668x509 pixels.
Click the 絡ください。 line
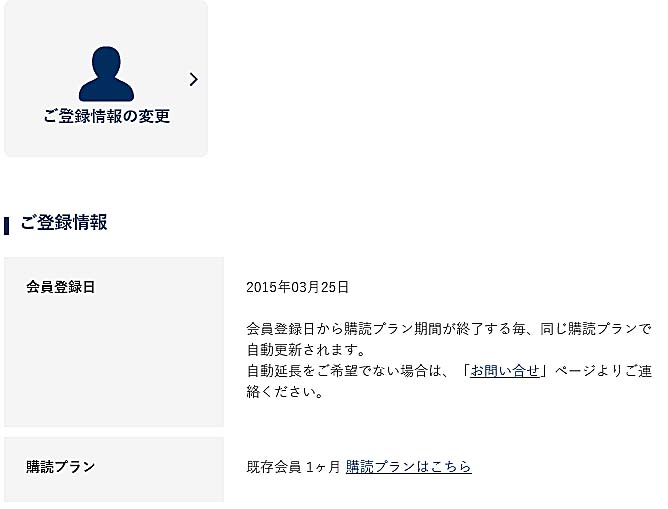click(x=285, y=392)
